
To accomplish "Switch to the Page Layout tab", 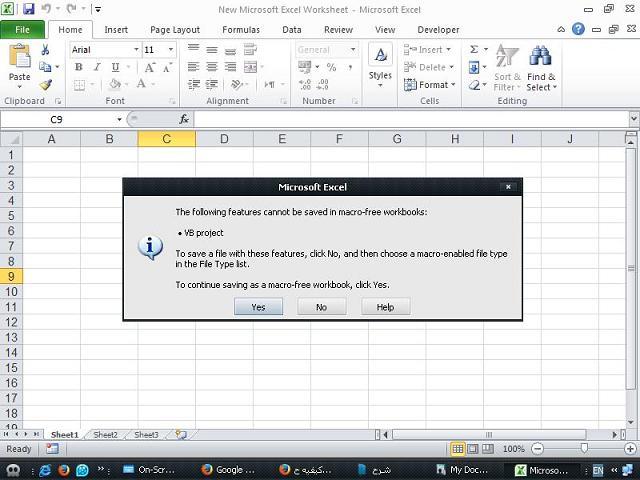I will [x=175, y=30].
